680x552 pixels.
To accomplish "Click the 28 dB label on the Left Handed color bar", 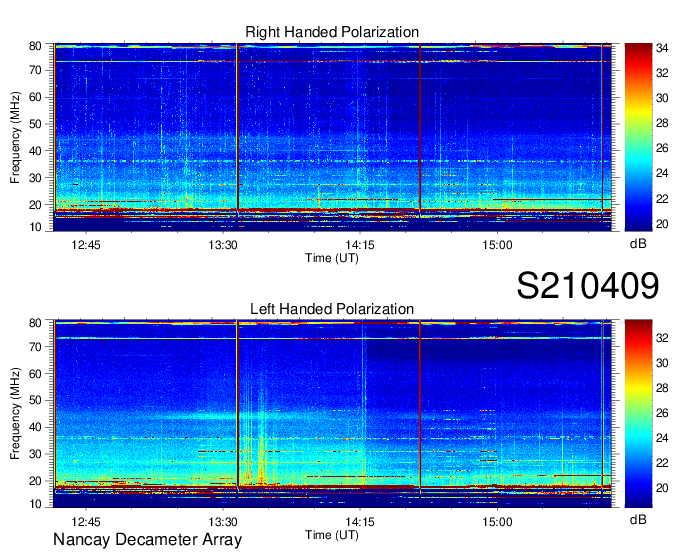I will (662, 388).
